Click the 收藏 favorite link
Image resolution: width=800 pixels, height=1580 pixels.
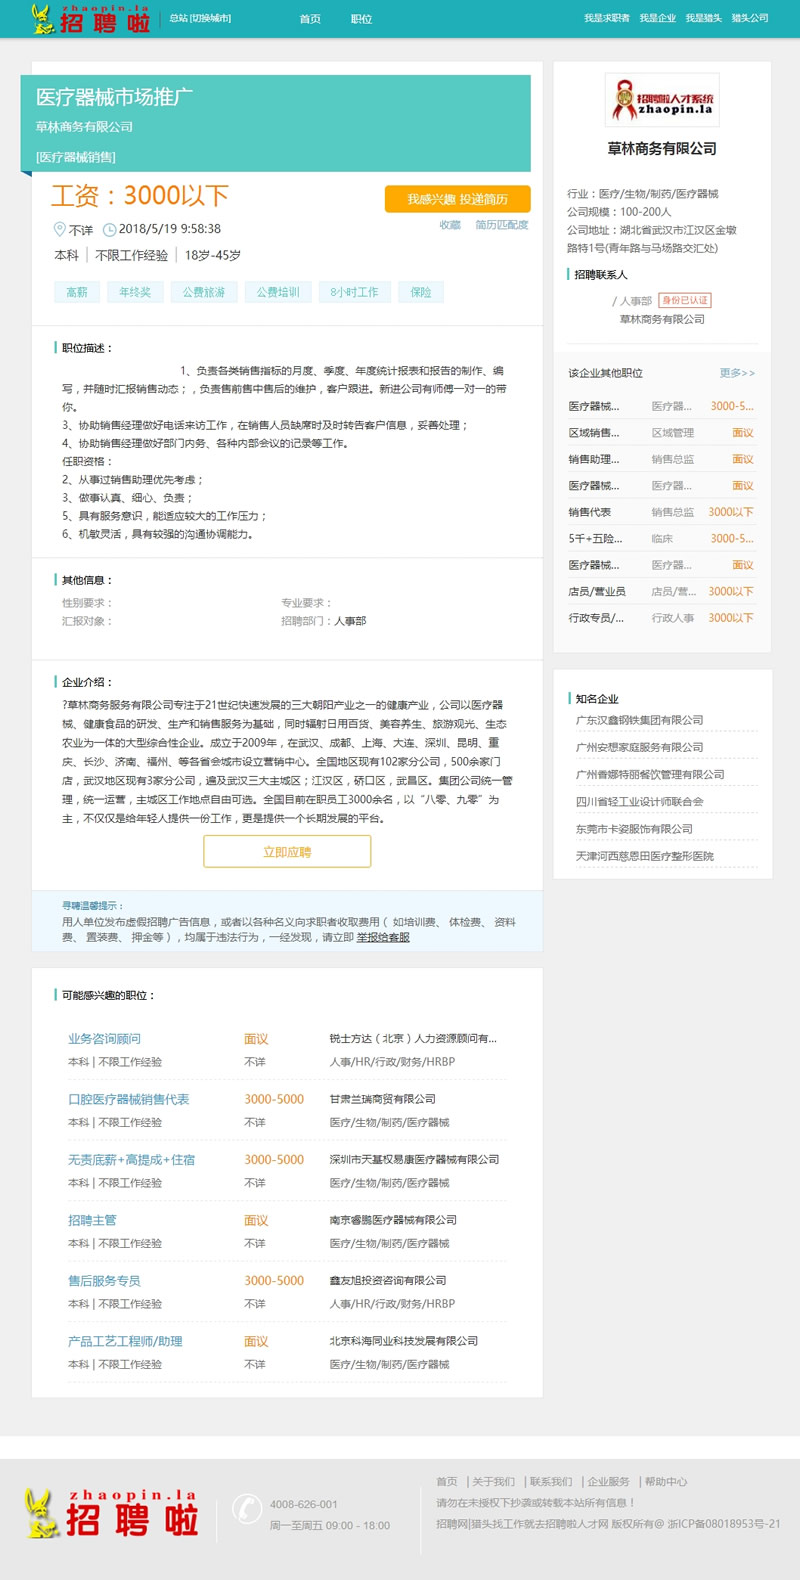450,225
